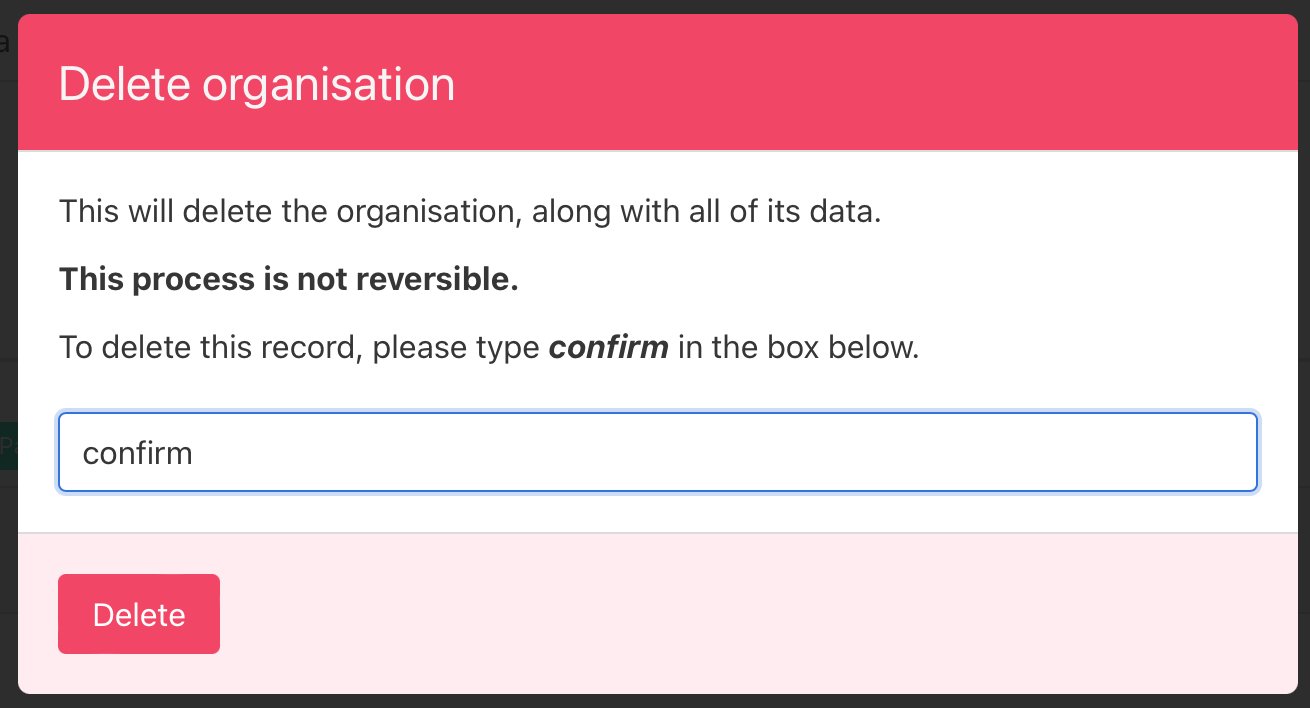1310x708 pixels.
Task: Click the partially hidden "a" text behind the dialog
Action: (5, 42)
